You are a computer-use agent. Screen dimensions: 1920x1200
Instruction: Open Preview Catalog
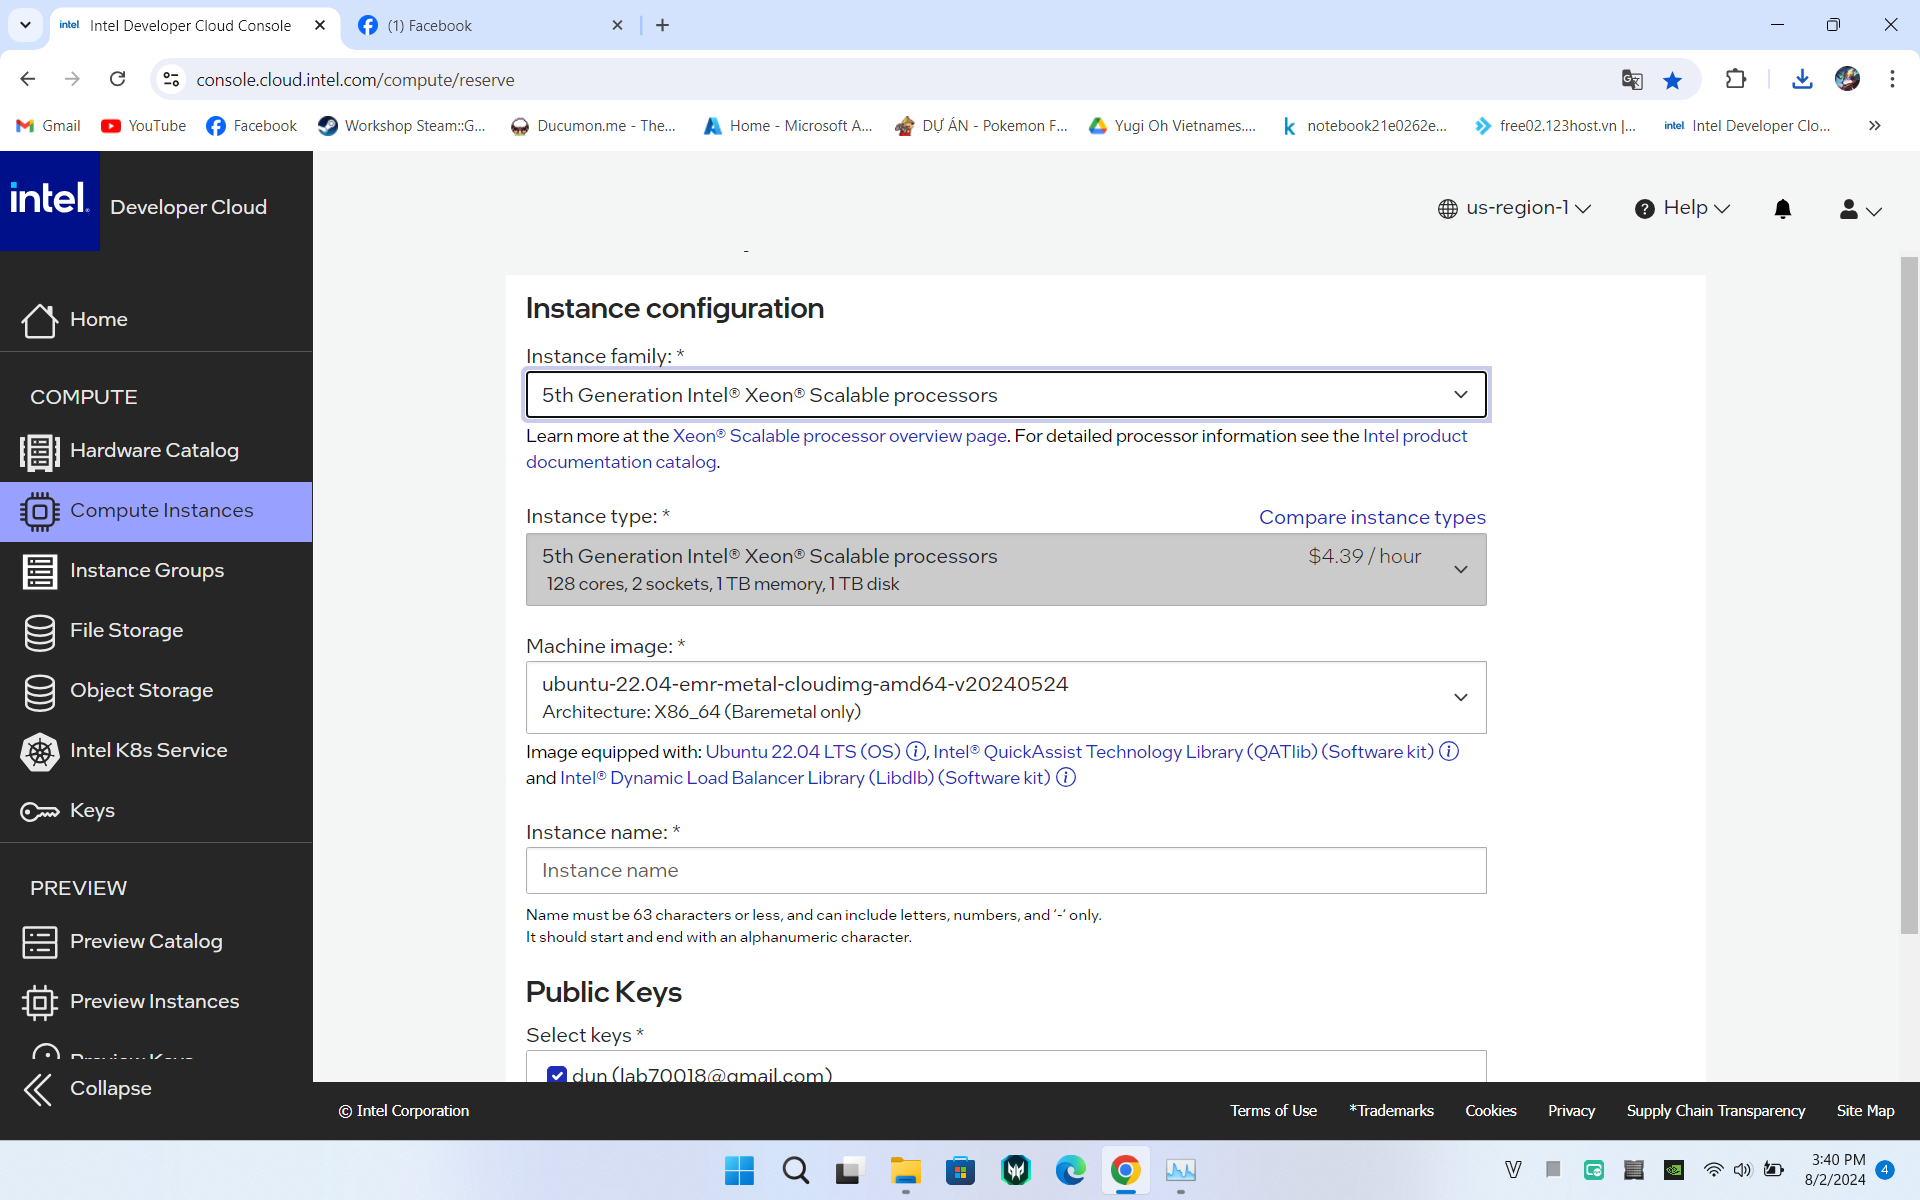coord(156,942)
